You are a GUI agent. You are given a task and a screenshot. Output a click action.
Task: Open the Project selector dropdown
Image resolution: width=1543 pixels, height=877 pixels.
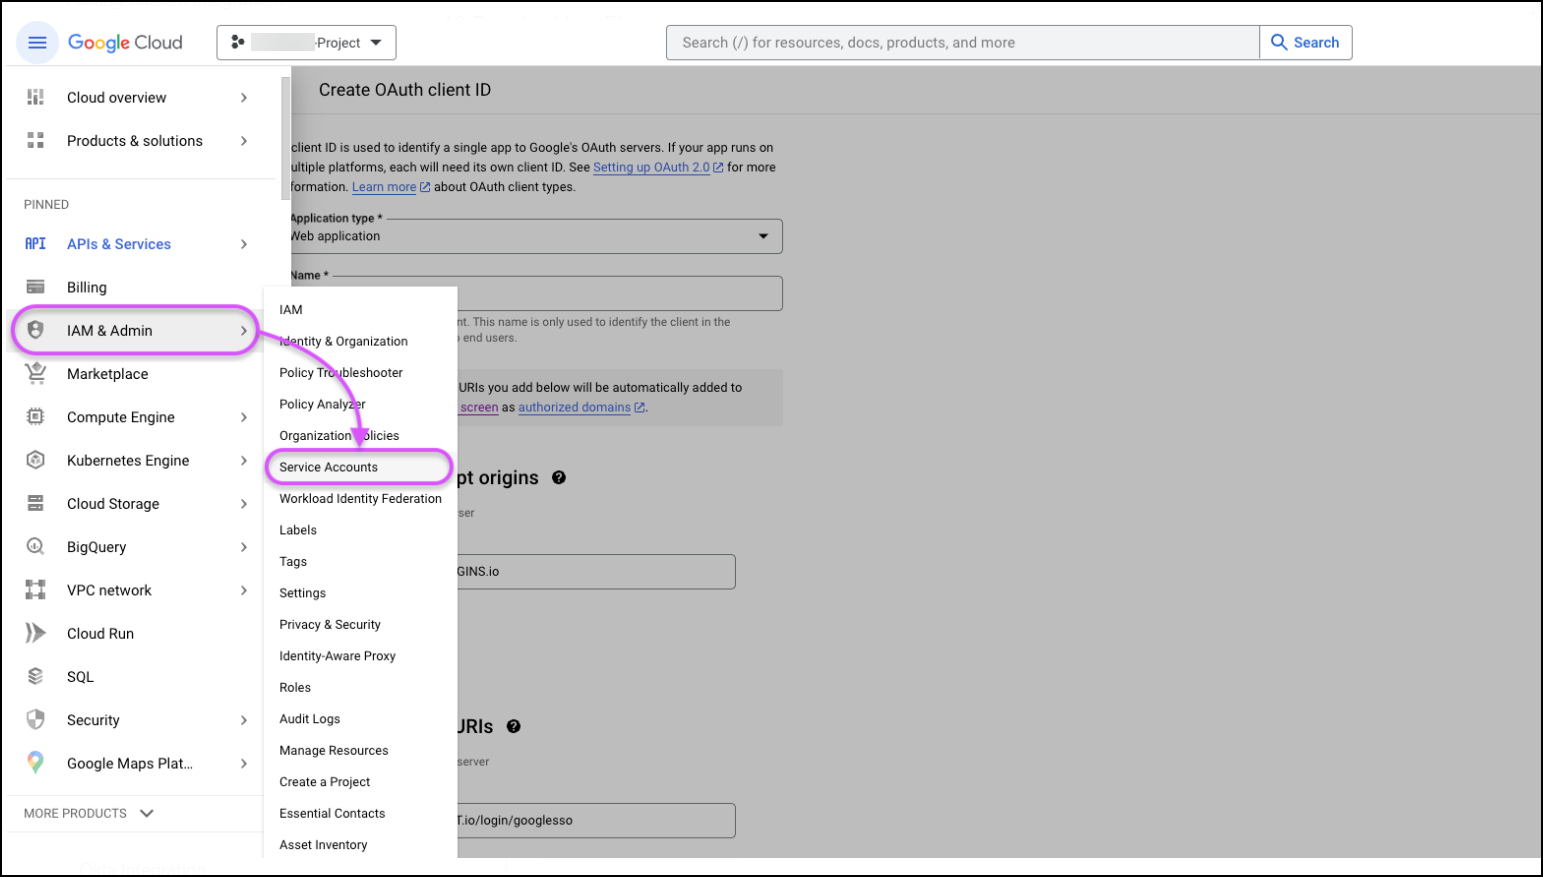(x=306, y=43)
